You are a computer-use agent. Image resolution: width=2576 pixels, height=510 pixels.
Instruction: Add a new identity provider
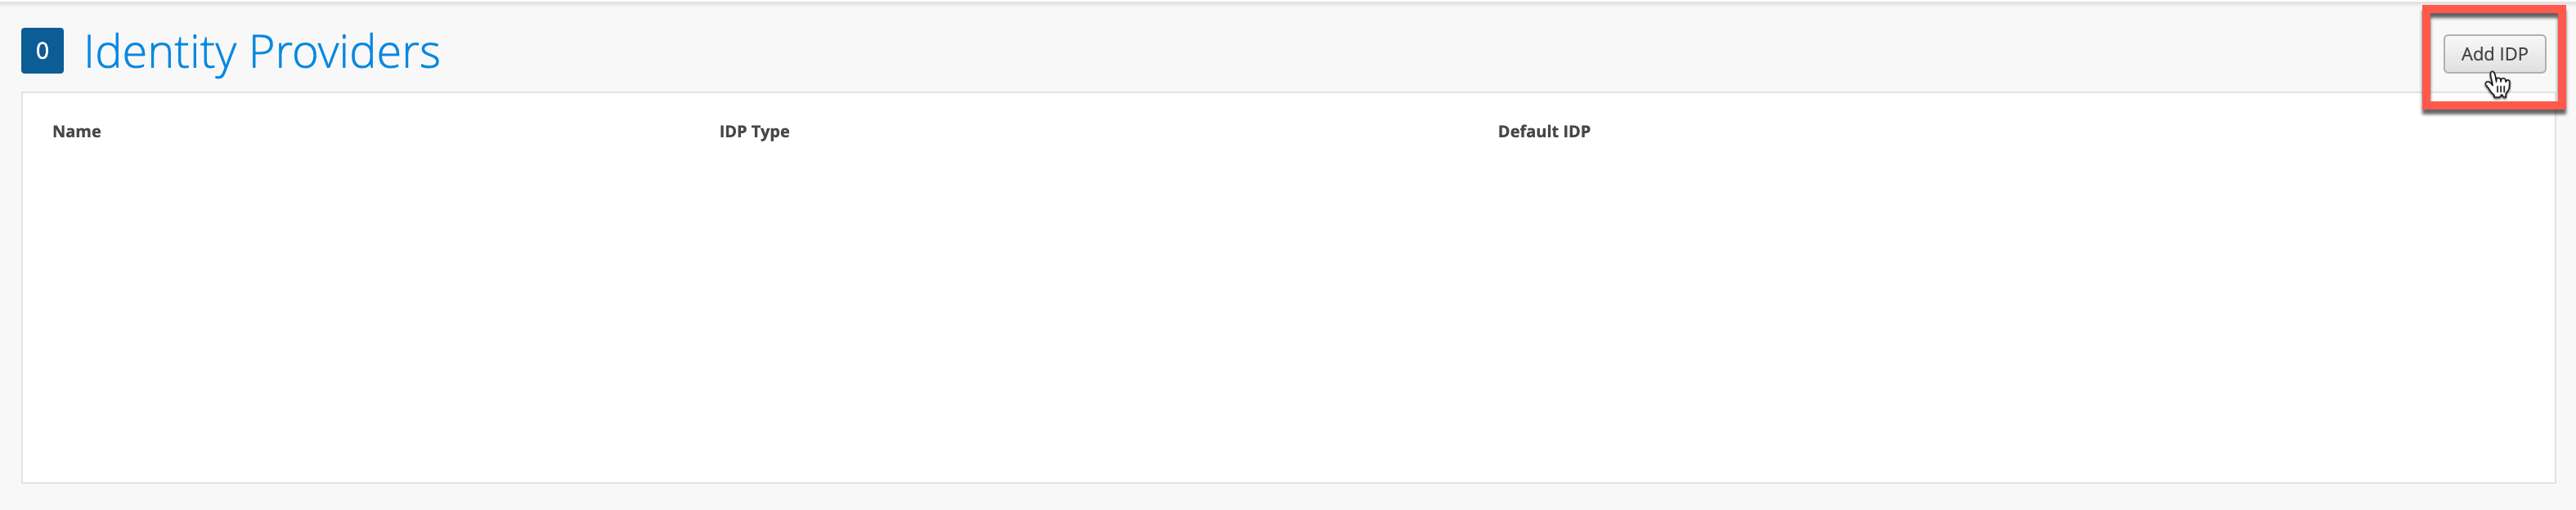click(2493, 54)
